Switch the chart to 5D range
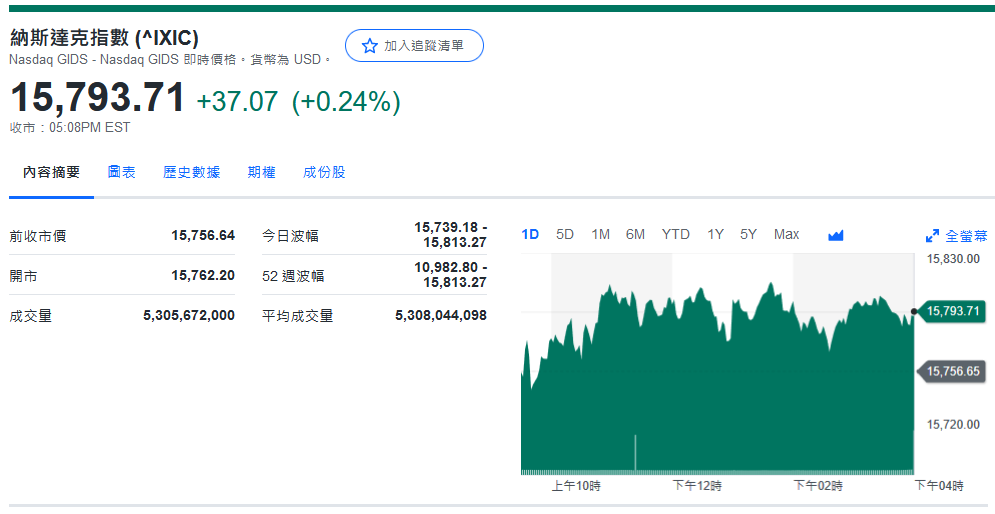 click(x=565, y=234)
